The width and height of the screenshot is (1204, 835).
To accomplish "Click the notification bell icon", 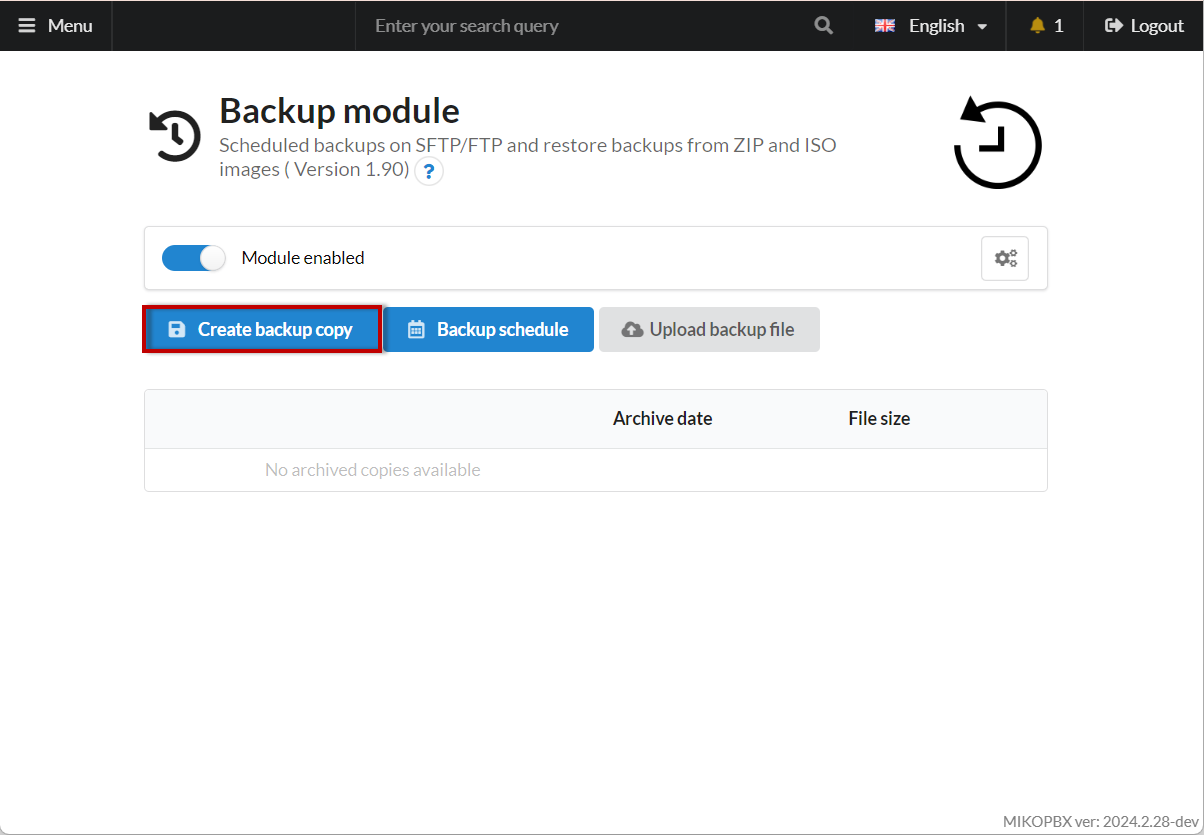I will click(x=1037, y=26).
